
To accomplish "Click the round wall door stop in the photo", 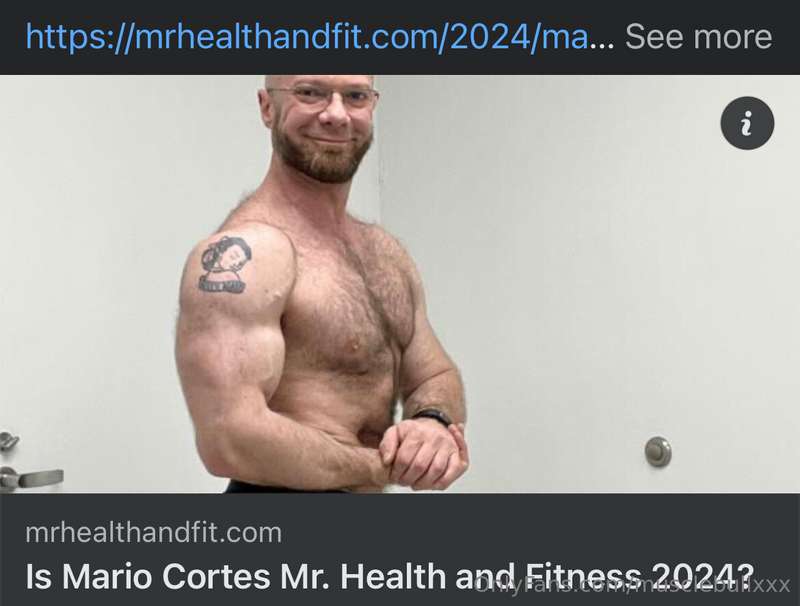I will (x=658, y=451).
